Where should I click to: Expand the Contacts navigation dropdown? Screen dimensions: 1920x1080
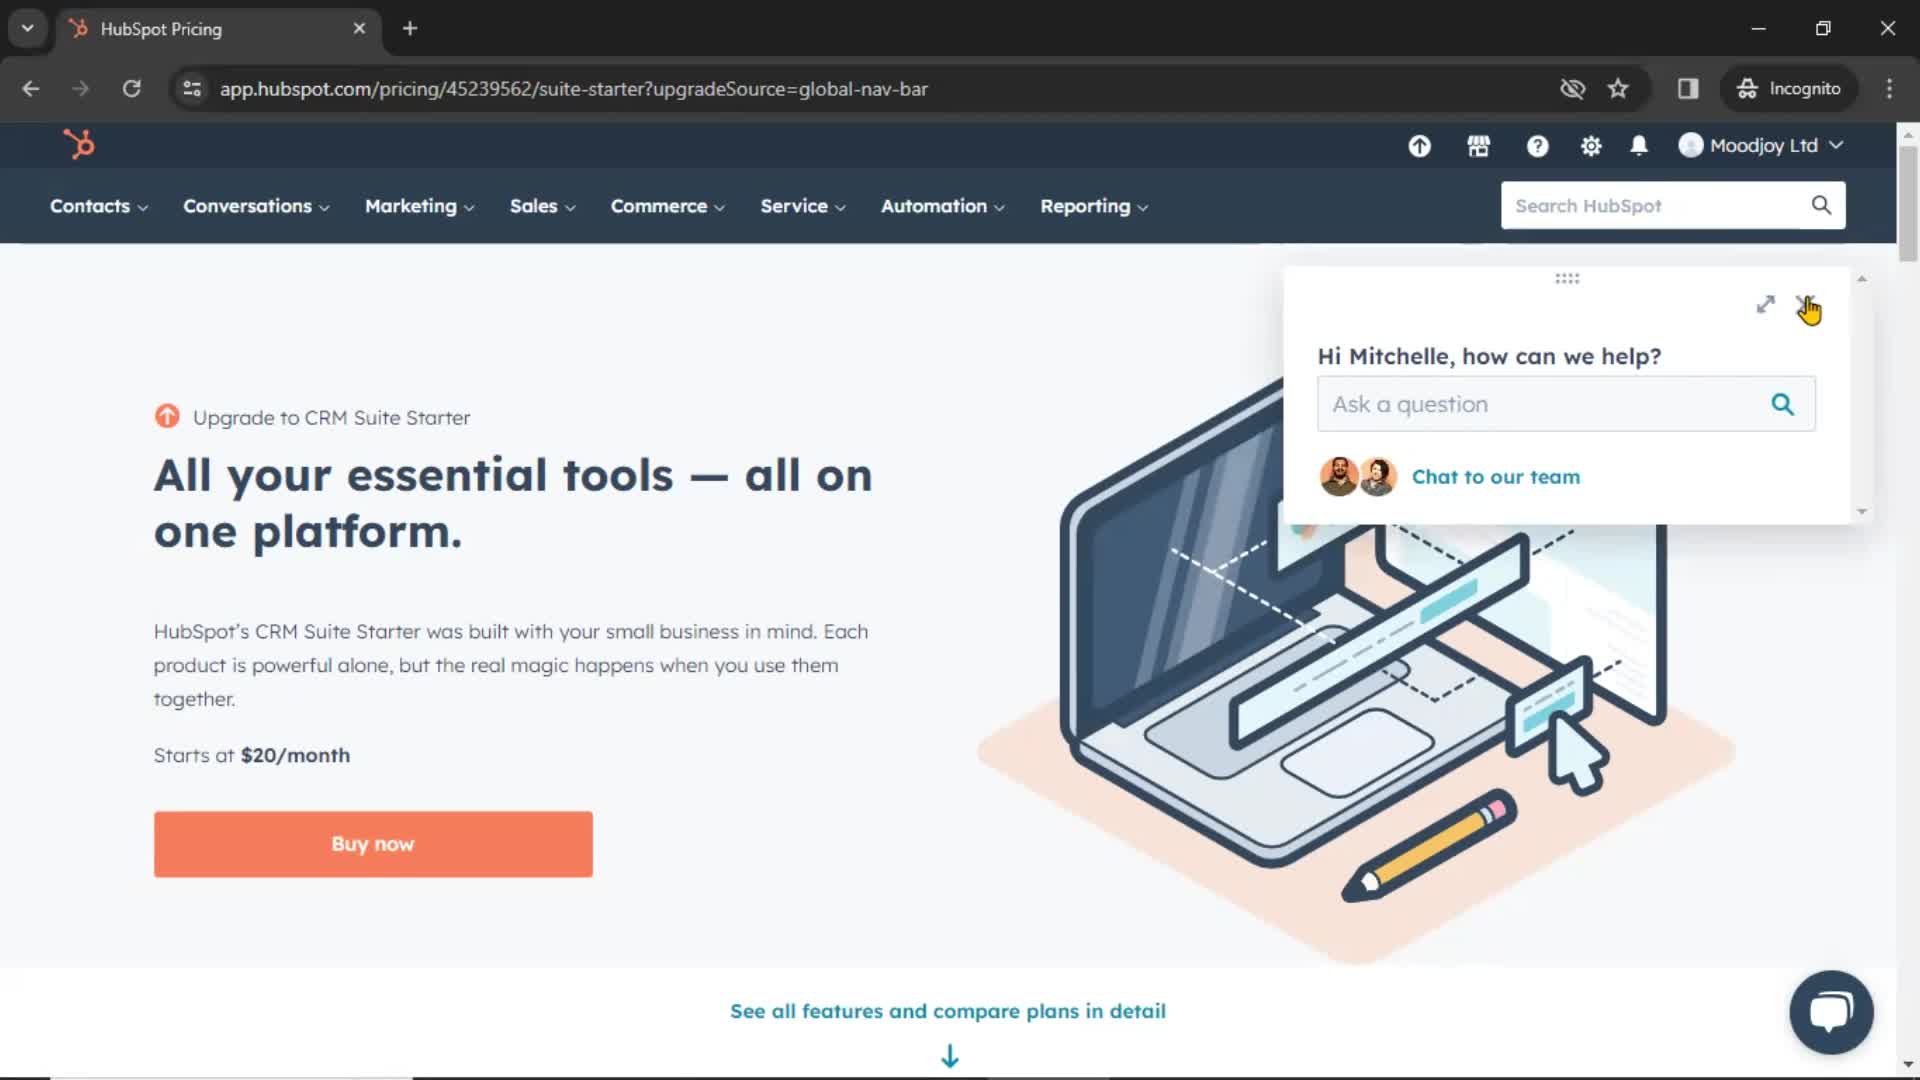tap(98, 206)
